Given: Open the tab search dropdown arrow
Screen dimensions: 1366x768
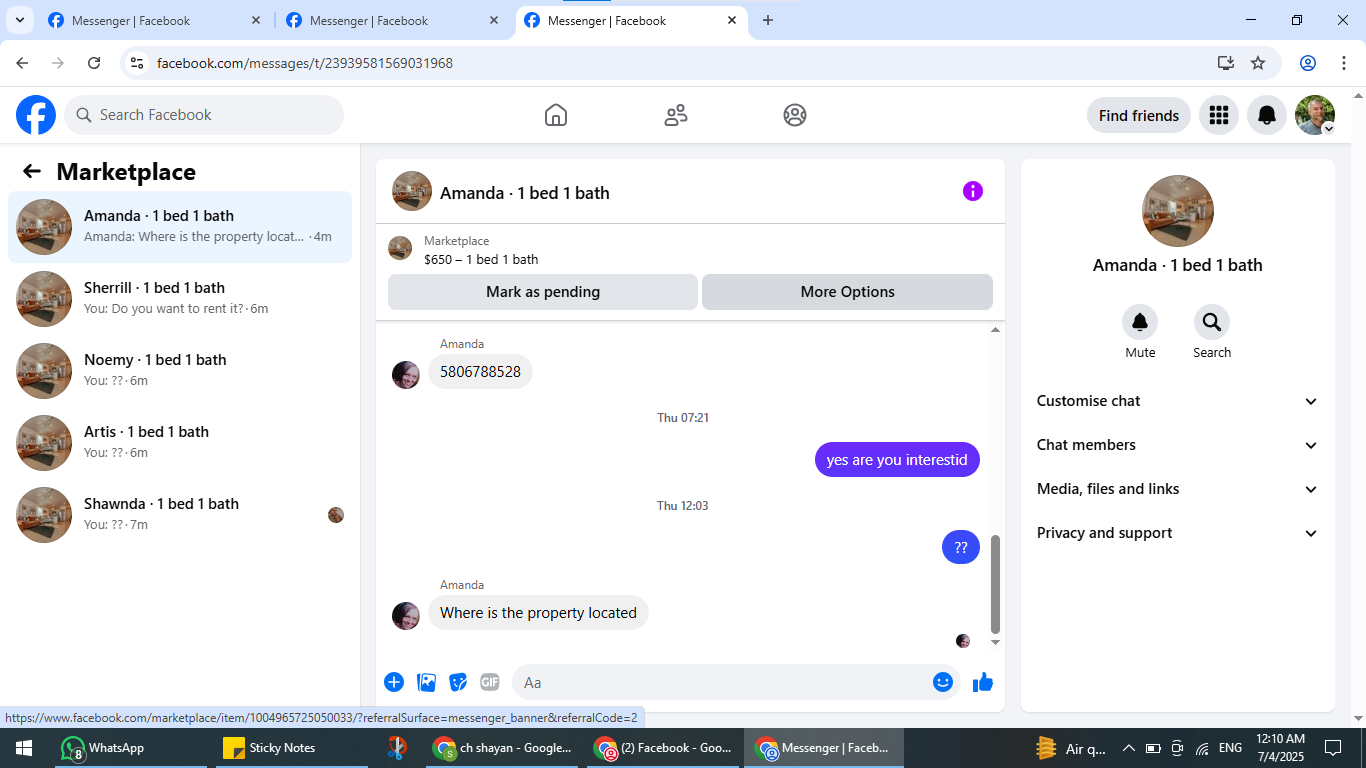Looking at the screenshot, I should [x=19, y=20].
